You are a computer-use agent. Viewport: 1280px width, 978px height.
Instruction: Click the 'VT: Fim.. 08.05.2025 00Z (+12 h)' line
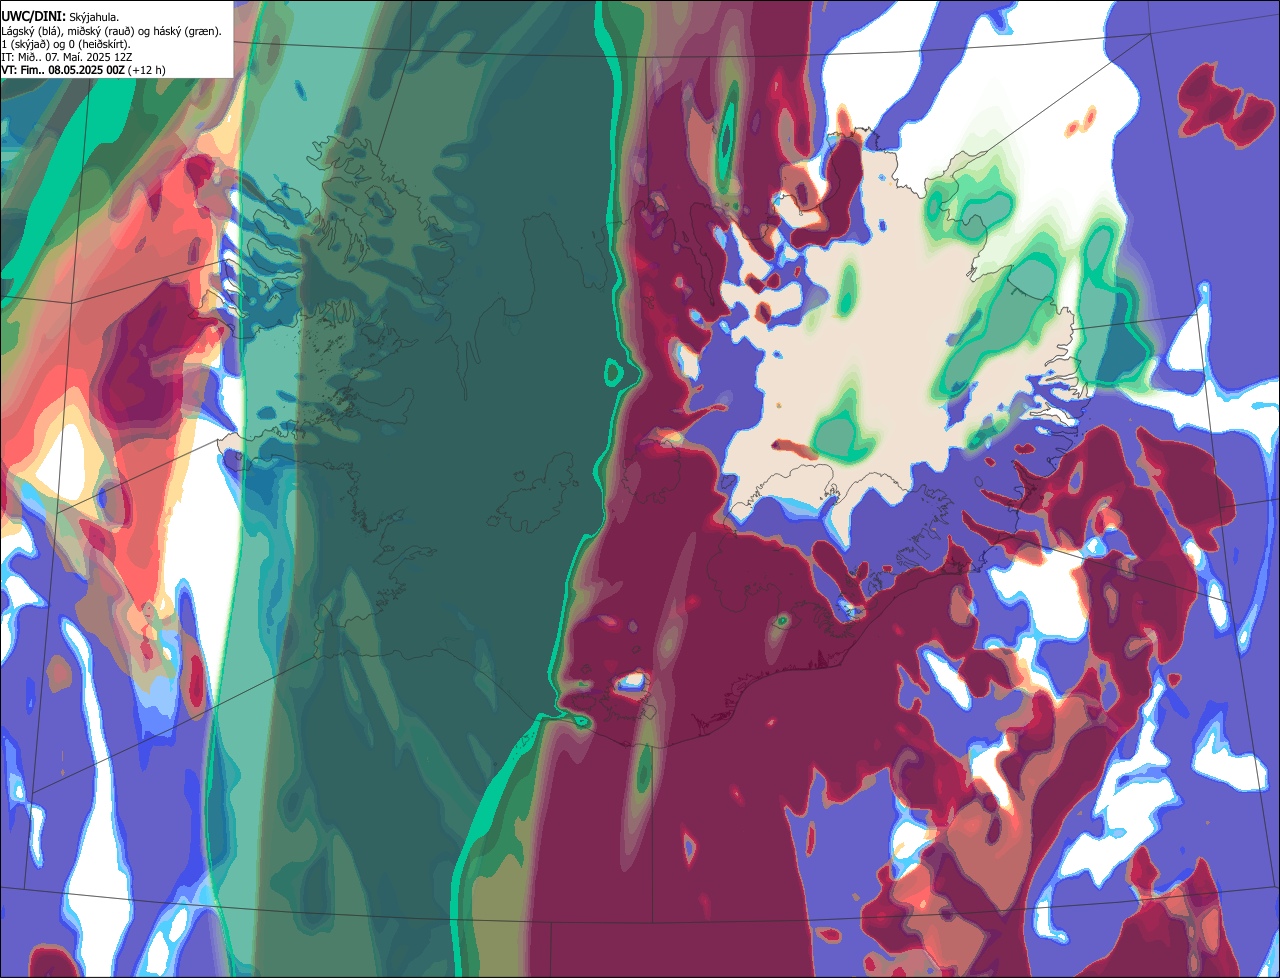(x=83, y=70)
